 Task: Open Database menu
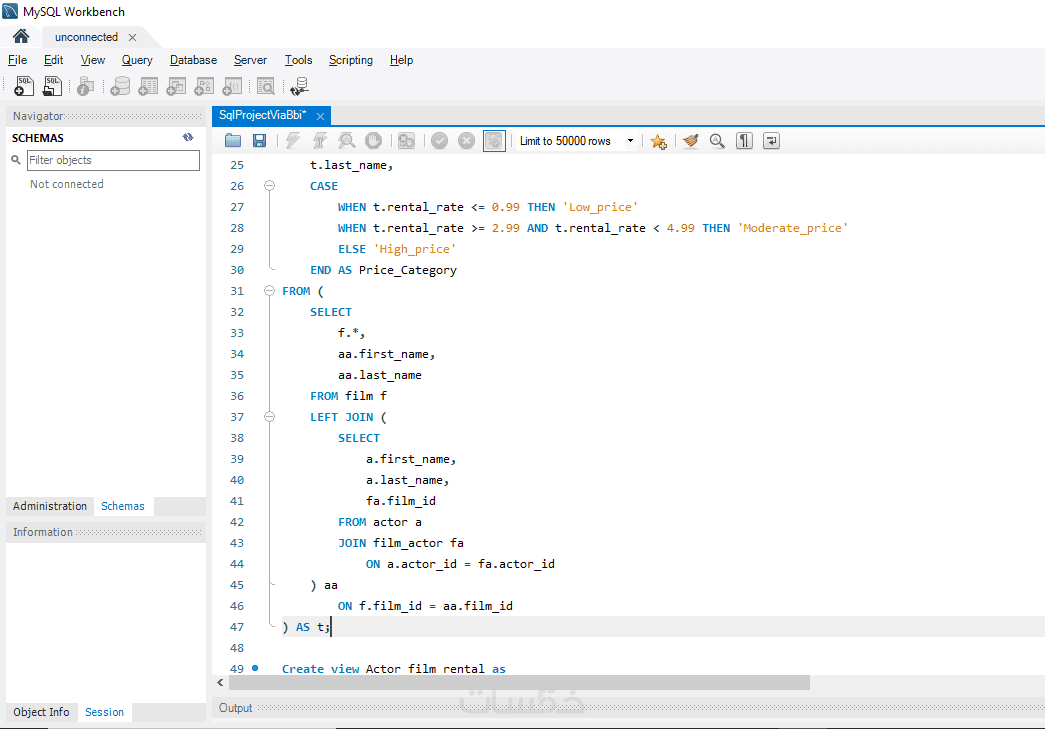click(193, 60)
